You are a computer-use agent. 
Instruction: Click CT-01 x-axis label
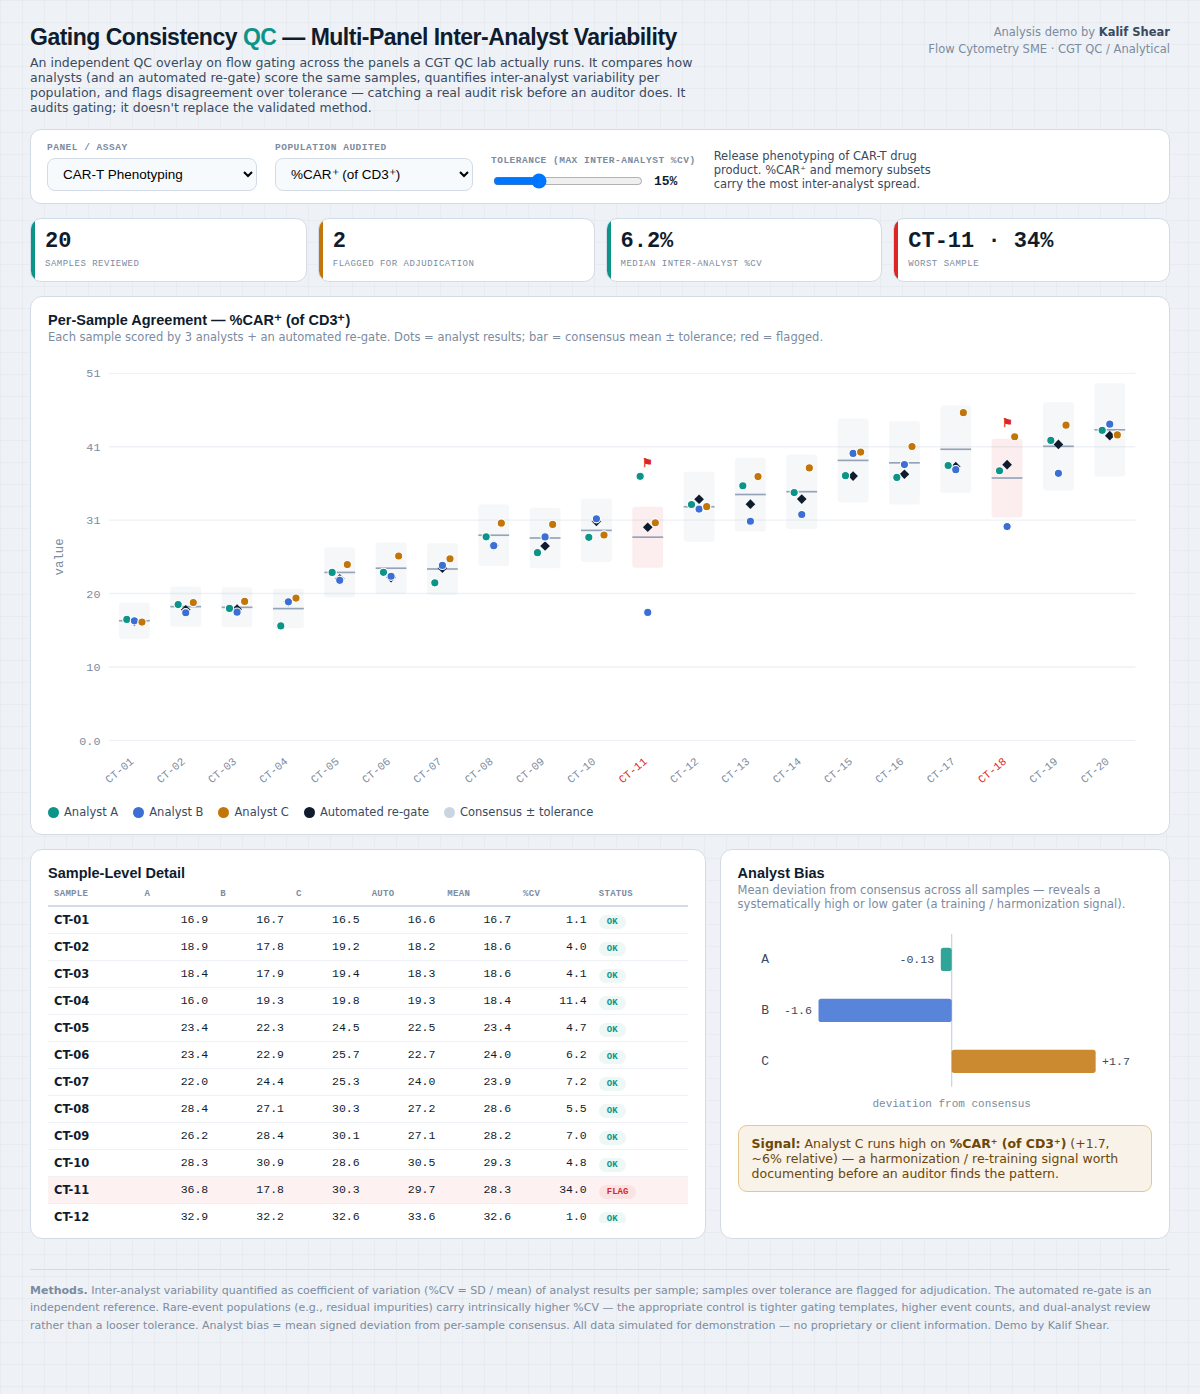click(119, 770)
